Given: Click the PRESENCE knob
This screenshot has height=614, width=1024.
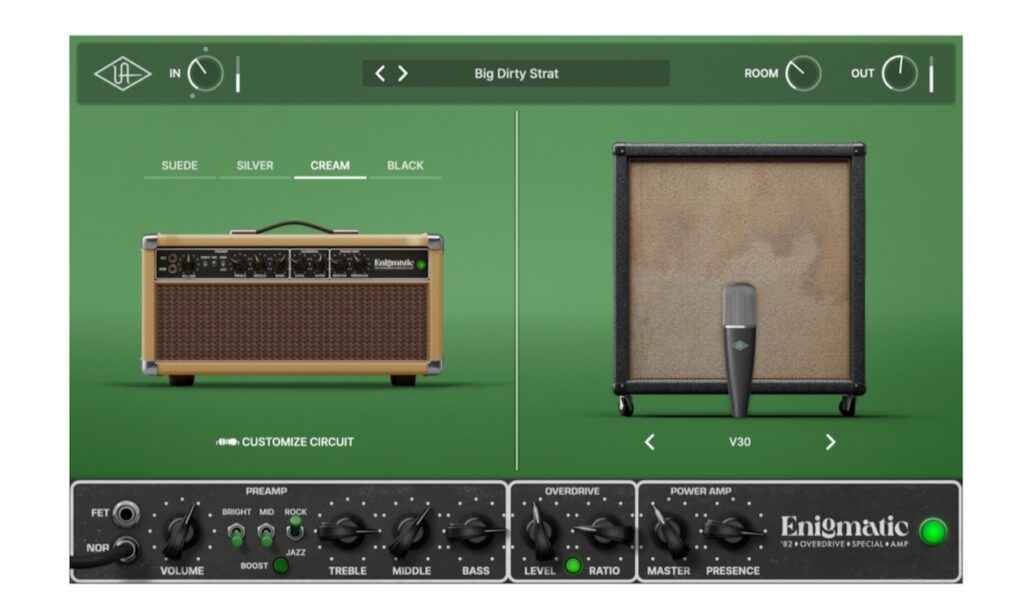Looking at the screenshot, I should pyautogui.click(x=731, y=532).
